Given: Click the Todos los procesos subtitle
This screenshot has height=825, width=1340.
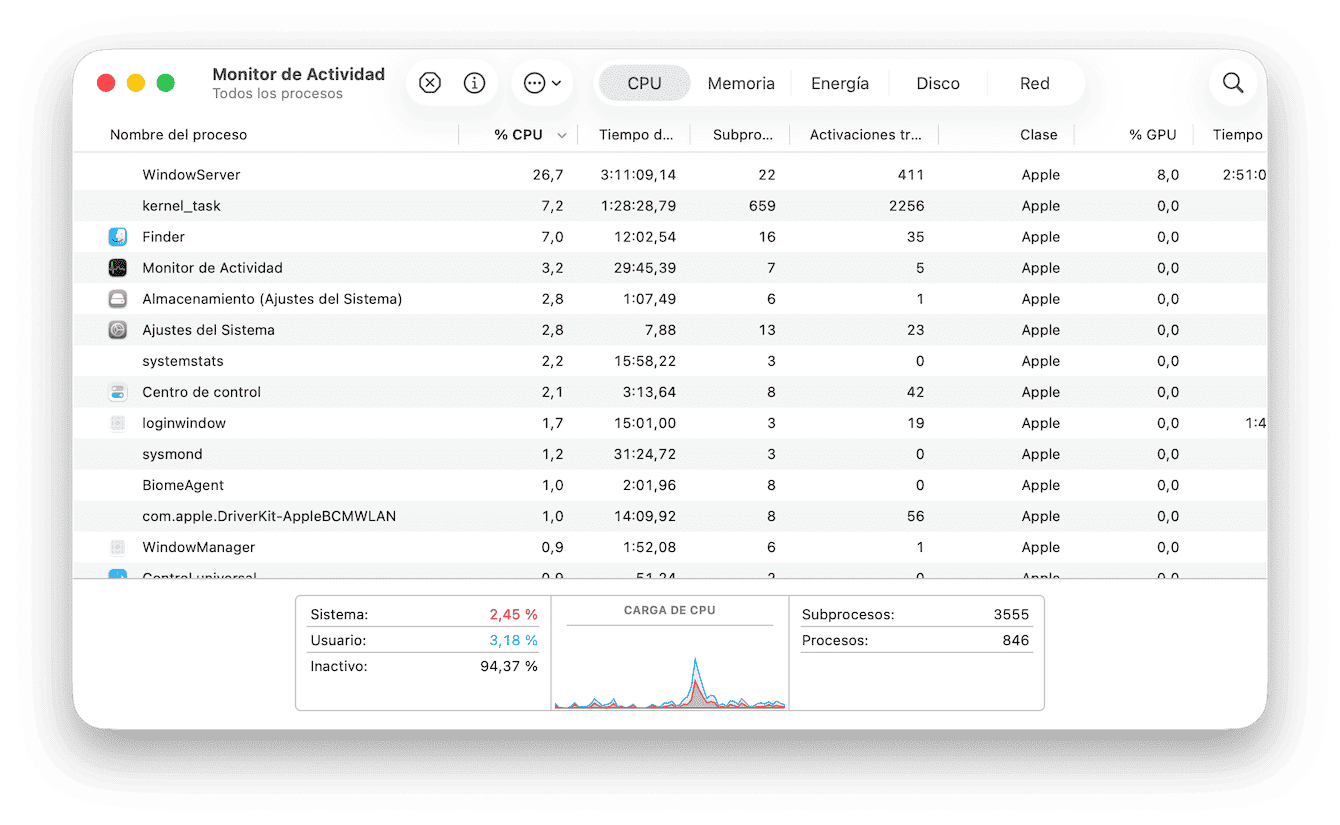Looking at the screenshot, I should click(x=277, y=94).
